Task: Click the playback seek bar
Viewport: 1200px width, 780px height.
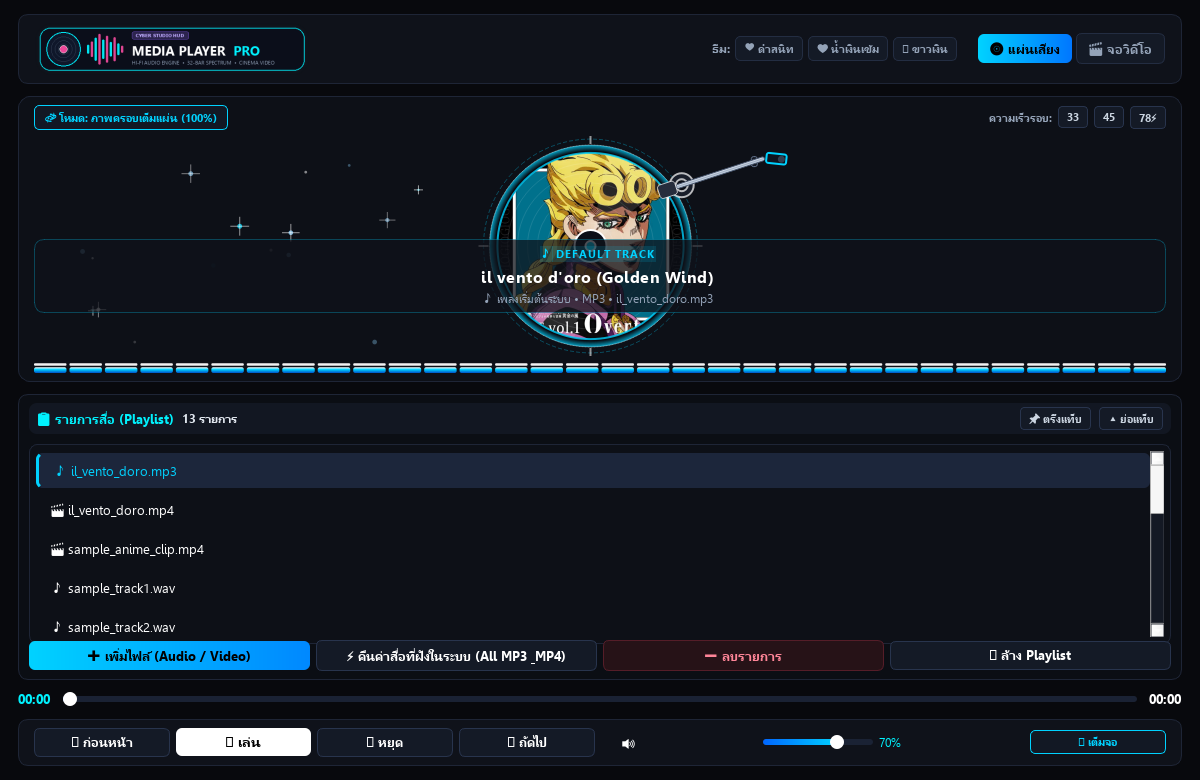Action: (600, 699)
